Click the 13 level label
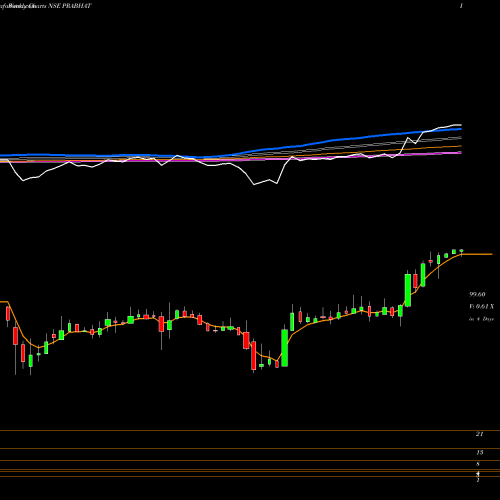Image resolution: width=500 pixels, height=500 pixels. coord(479,452)
